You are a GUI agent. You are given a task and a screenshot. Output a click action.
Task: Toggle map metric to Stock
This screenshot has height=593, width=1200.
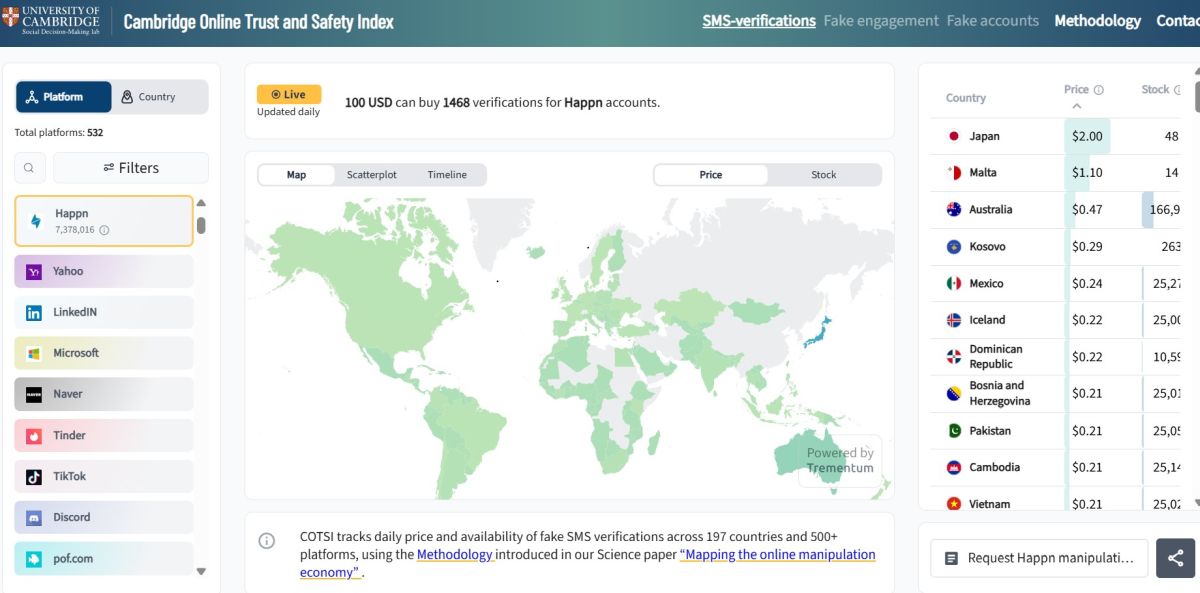823,175
